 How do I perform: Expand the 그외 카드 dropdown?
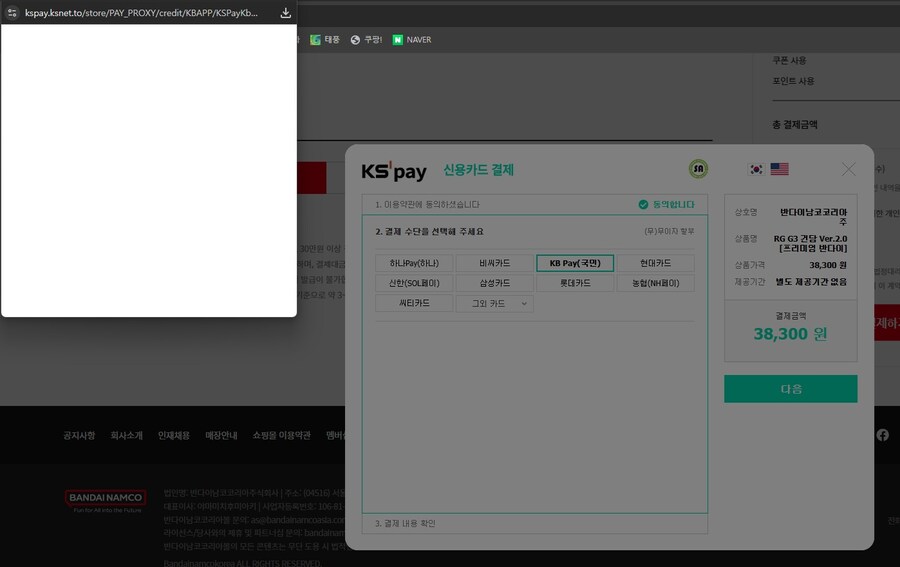[494, 303]
